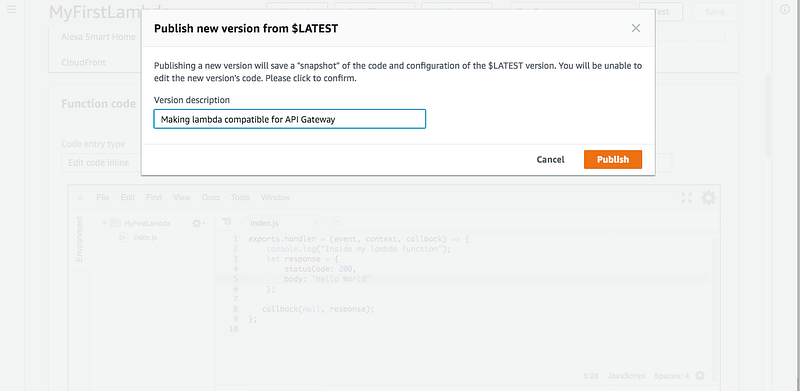Open the Spaces: 4 indentation selector
Viewport: 800px width, 391px height.
coord(671,376)
